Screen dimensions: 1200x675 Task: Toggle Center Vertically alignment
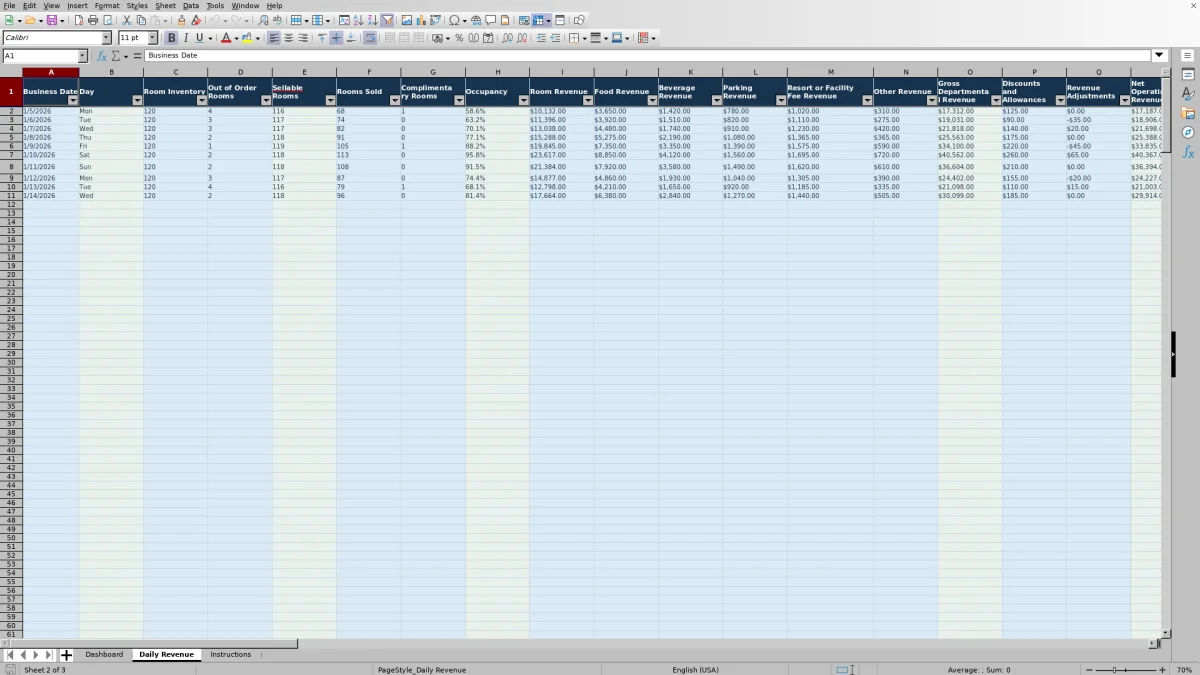coord(336,38)
